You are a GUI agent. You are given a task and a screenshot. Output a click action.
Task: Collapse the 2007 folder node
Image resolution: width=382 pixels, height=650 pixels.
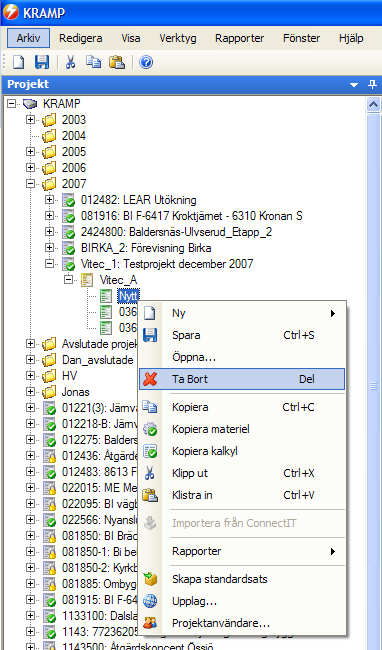pyautogui.click(x=30, y=184)
